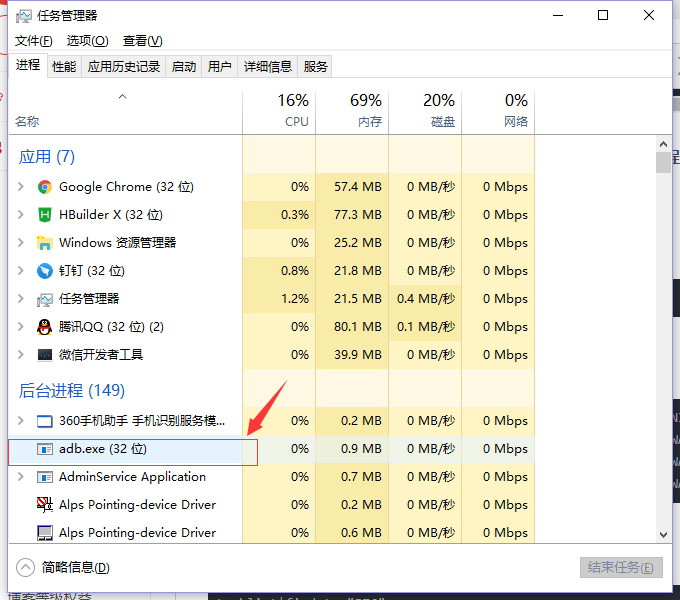Switch to the 服务 tab
This screenshot has height=600, width=680.
[315, 67]
